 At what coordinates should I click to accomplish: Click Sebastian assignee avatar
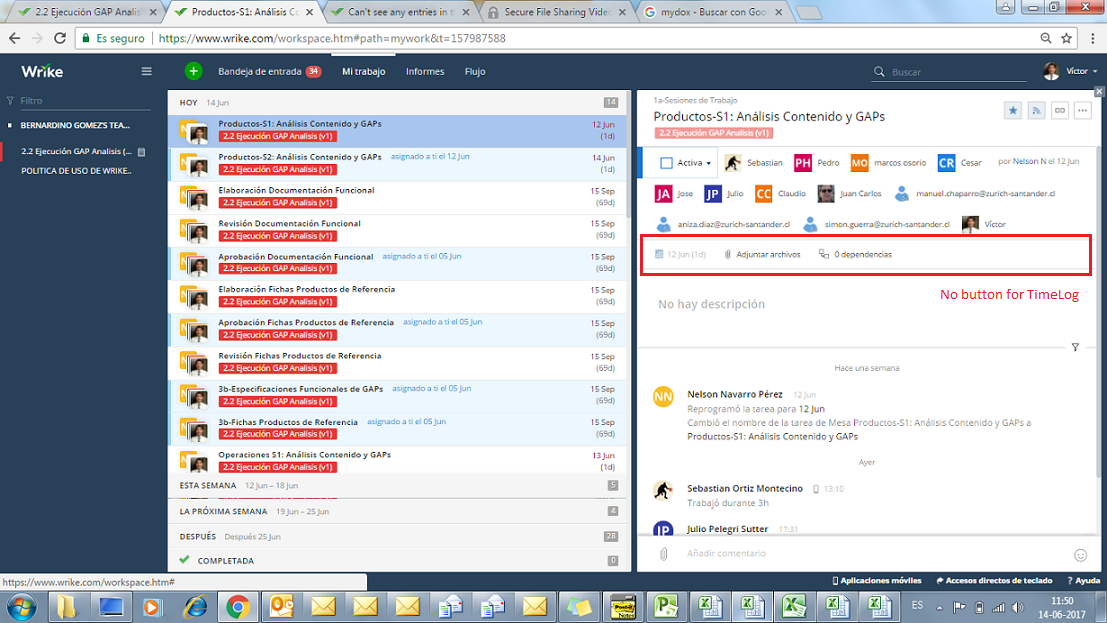[733, 162]
